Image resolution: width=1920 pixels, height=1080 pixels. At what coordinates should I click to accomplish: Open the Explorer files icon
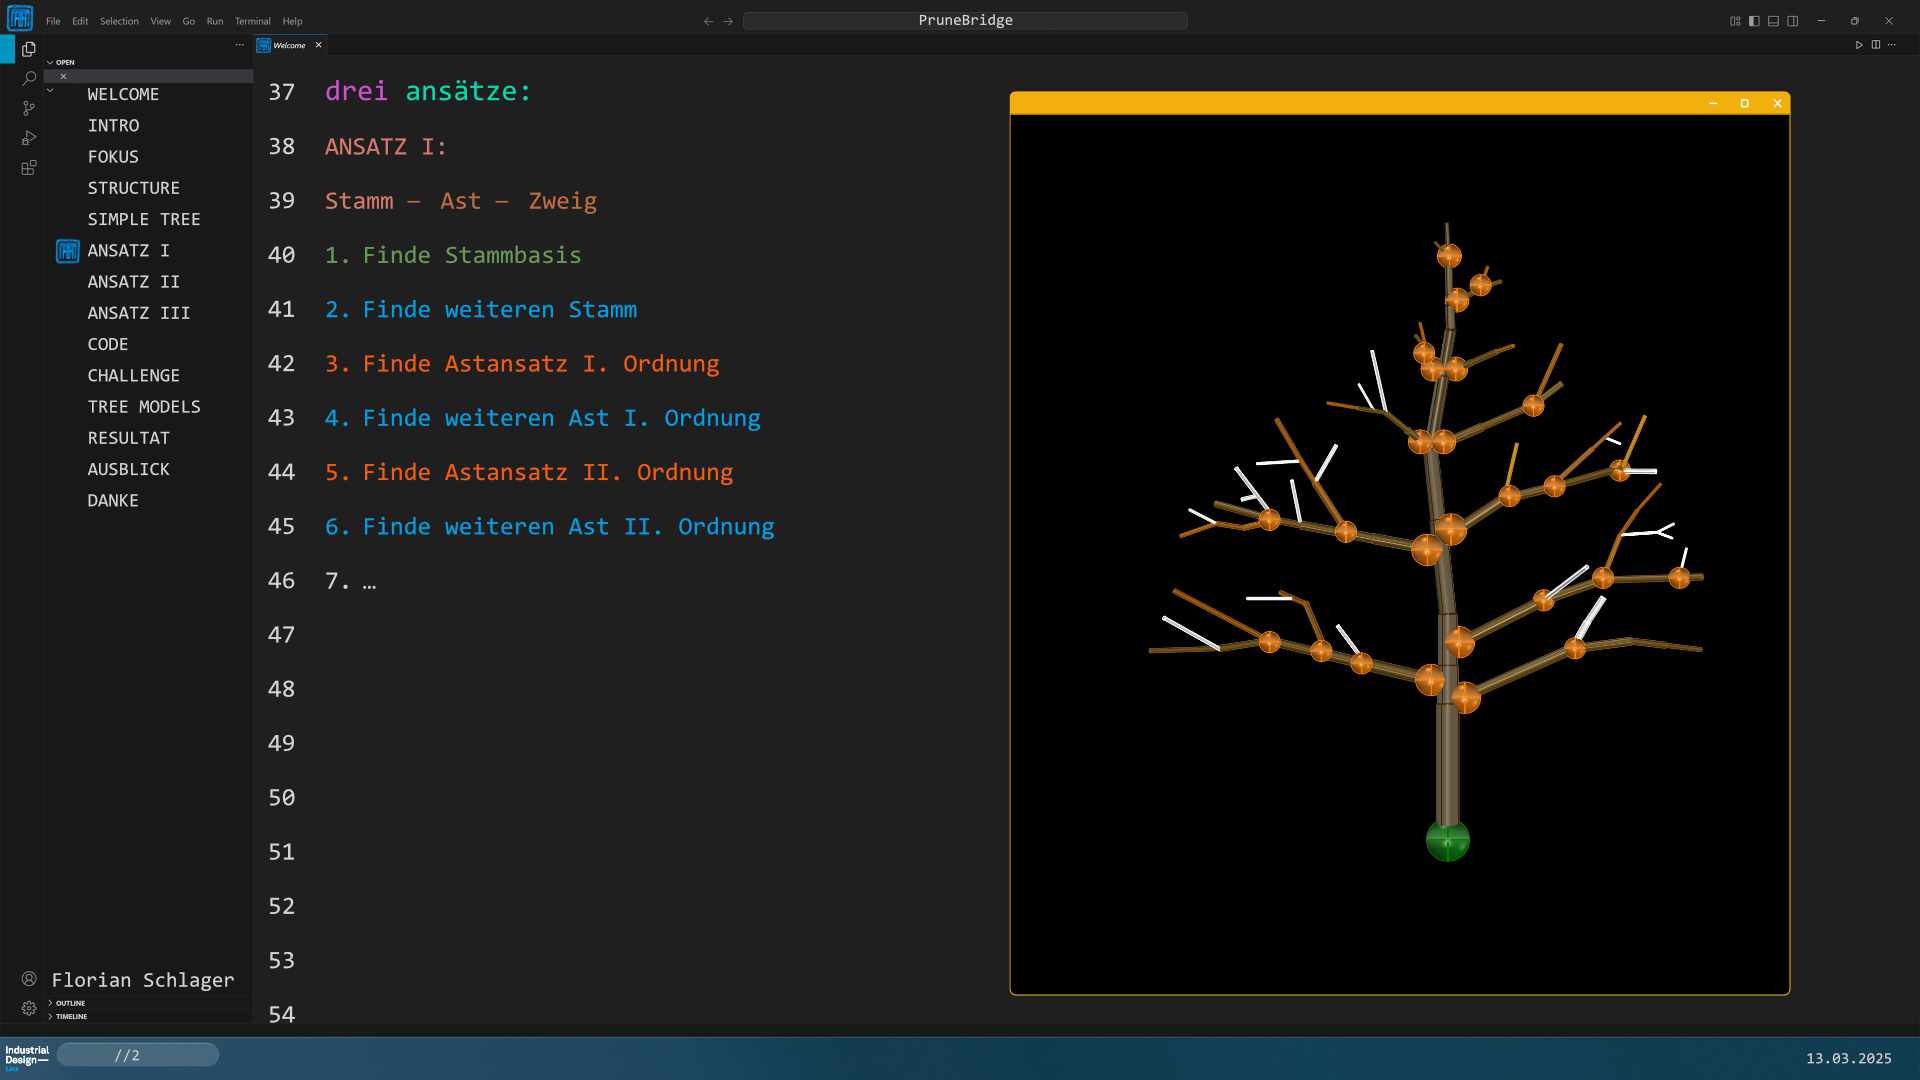(x=29, y=49)
